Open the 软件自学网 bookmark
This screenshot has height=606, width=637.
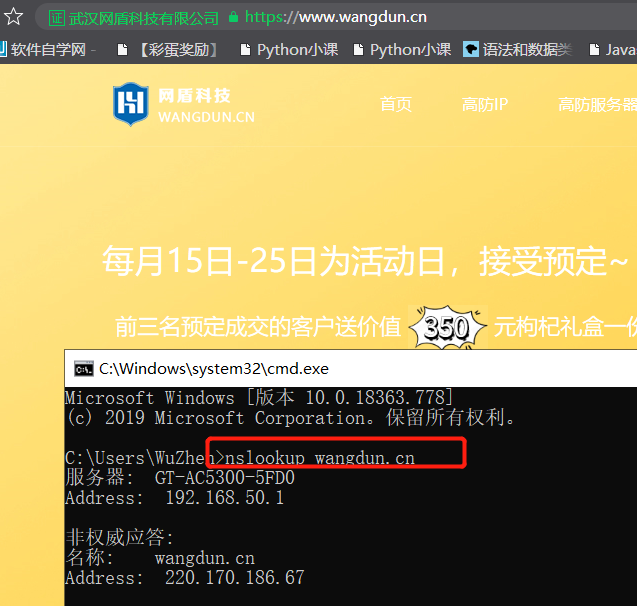[48, 50]
